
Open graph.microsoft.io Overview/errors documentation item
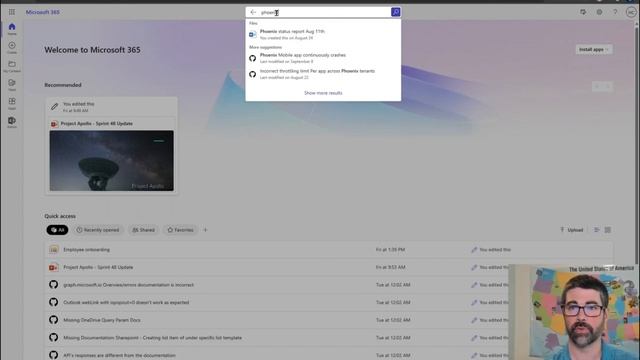[129, 285]
